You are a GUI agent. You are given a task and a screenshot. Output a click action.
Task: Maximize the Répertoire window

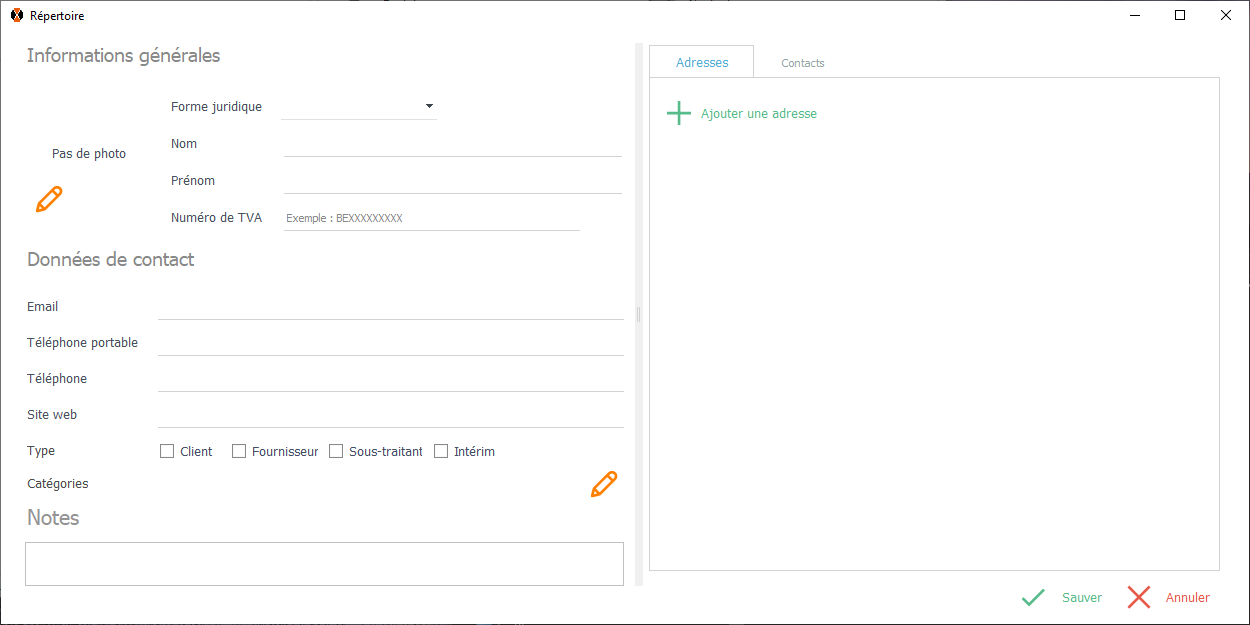click(x=1180, y=16)
